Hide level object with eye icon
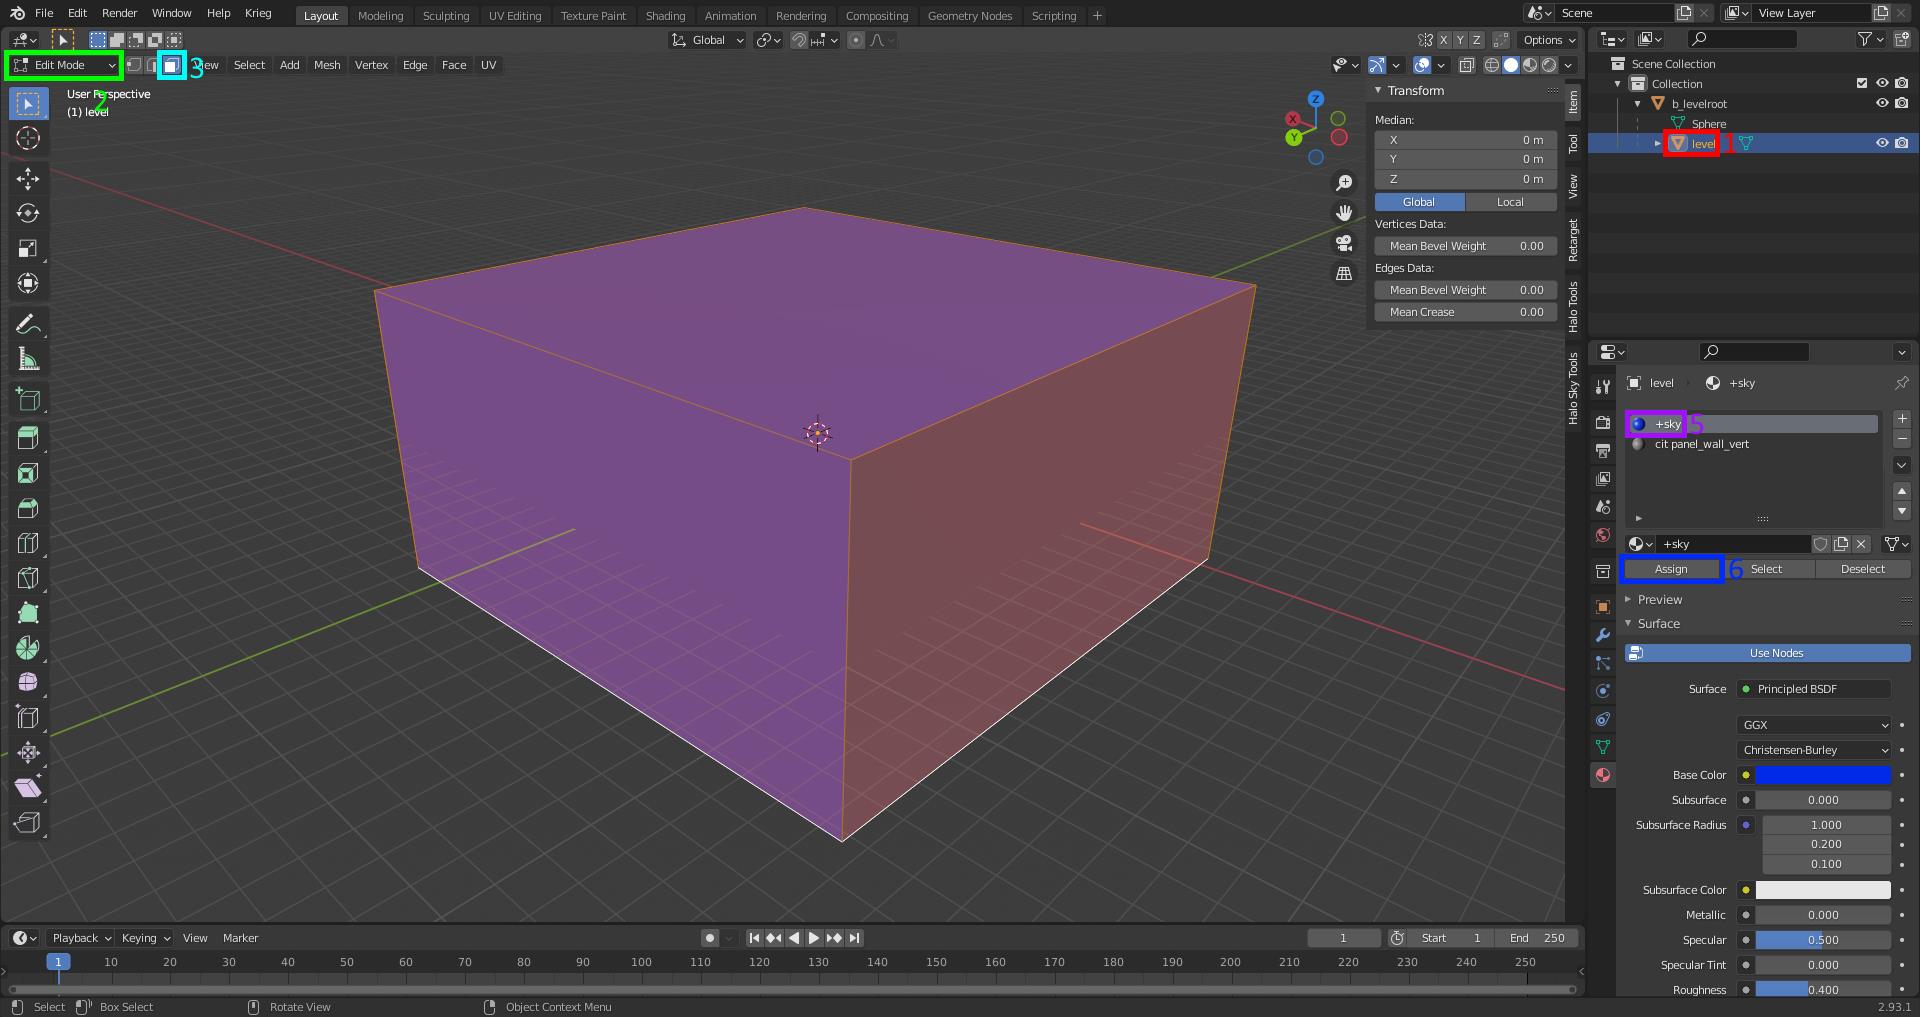Image resolution: width=1920 pixels, height=1017 pixels. (1882, 143)
